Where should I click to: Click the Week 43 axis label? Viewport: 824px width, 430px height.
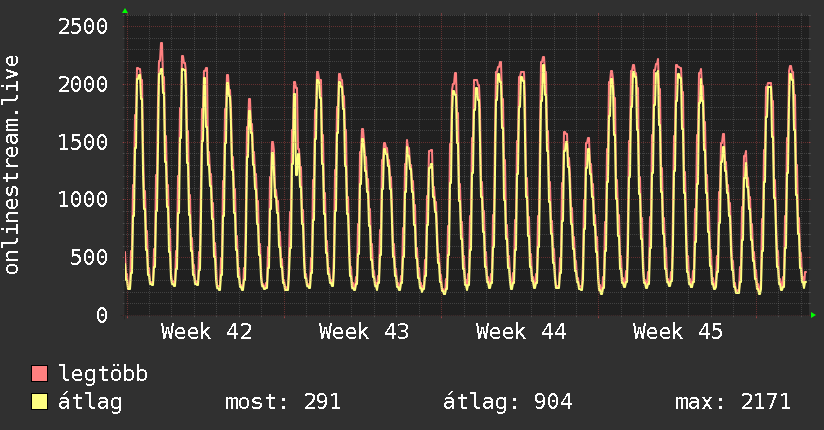(364, 332)
